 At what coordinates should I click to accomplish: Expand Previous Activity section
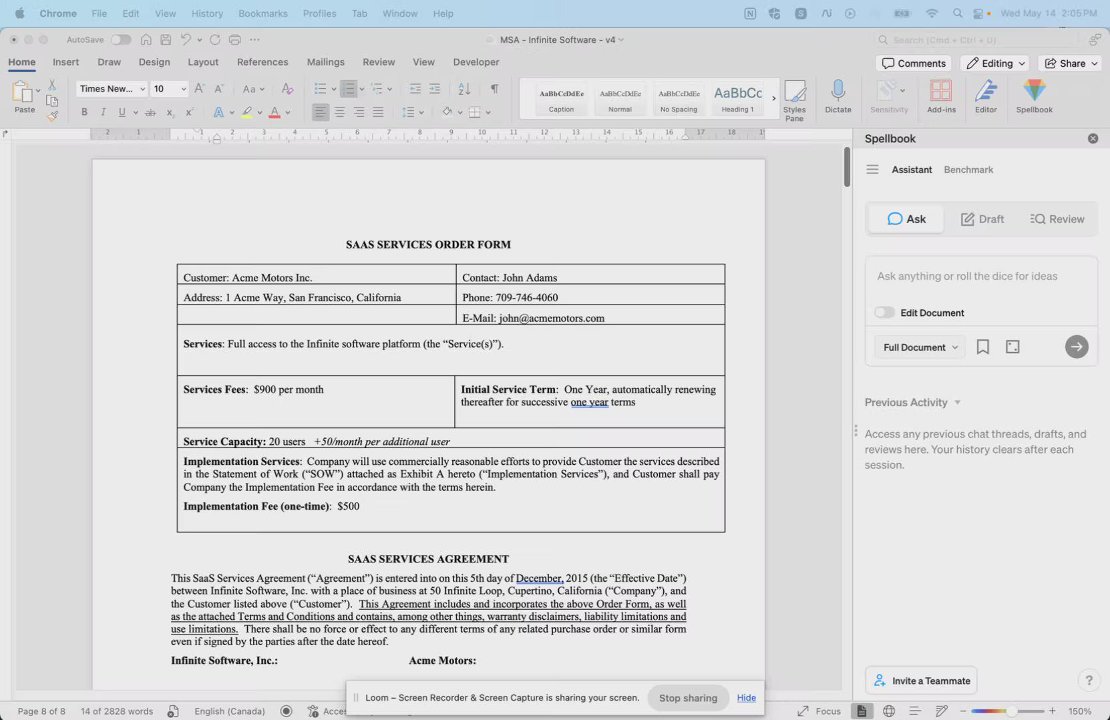(x=912, y=402)
